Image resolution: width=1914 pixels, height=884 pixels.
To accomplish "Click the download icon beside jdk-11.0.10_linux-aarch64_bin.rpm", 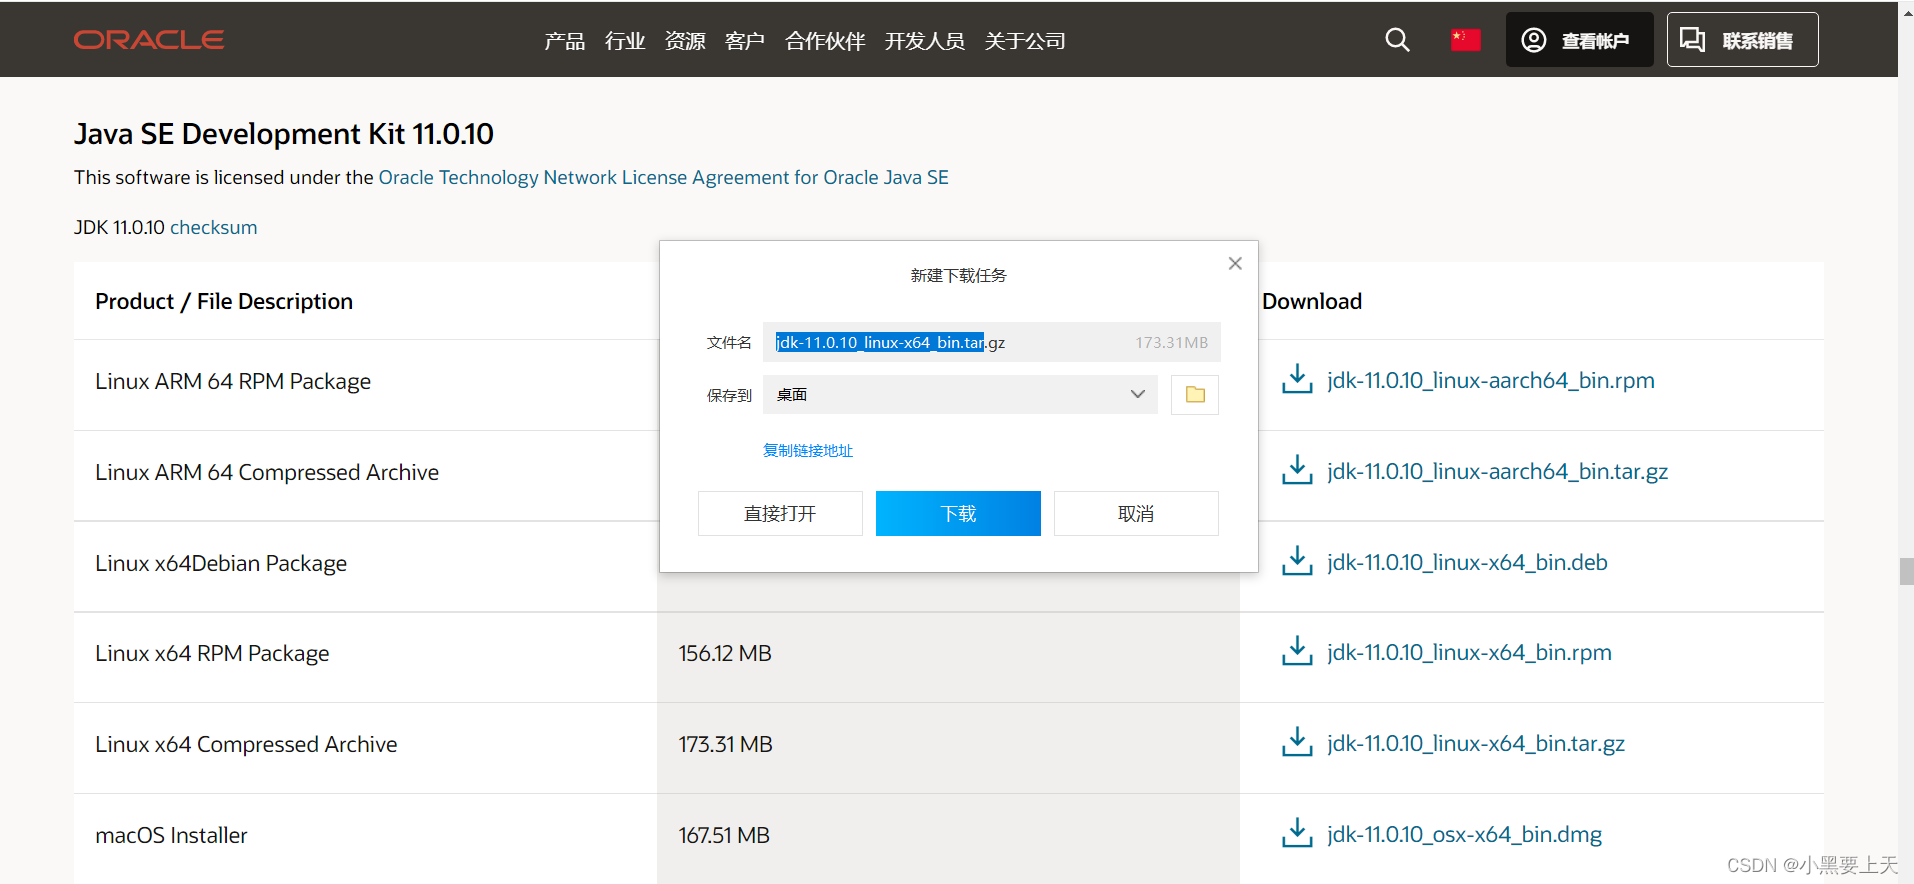I will pos(1297,380).
